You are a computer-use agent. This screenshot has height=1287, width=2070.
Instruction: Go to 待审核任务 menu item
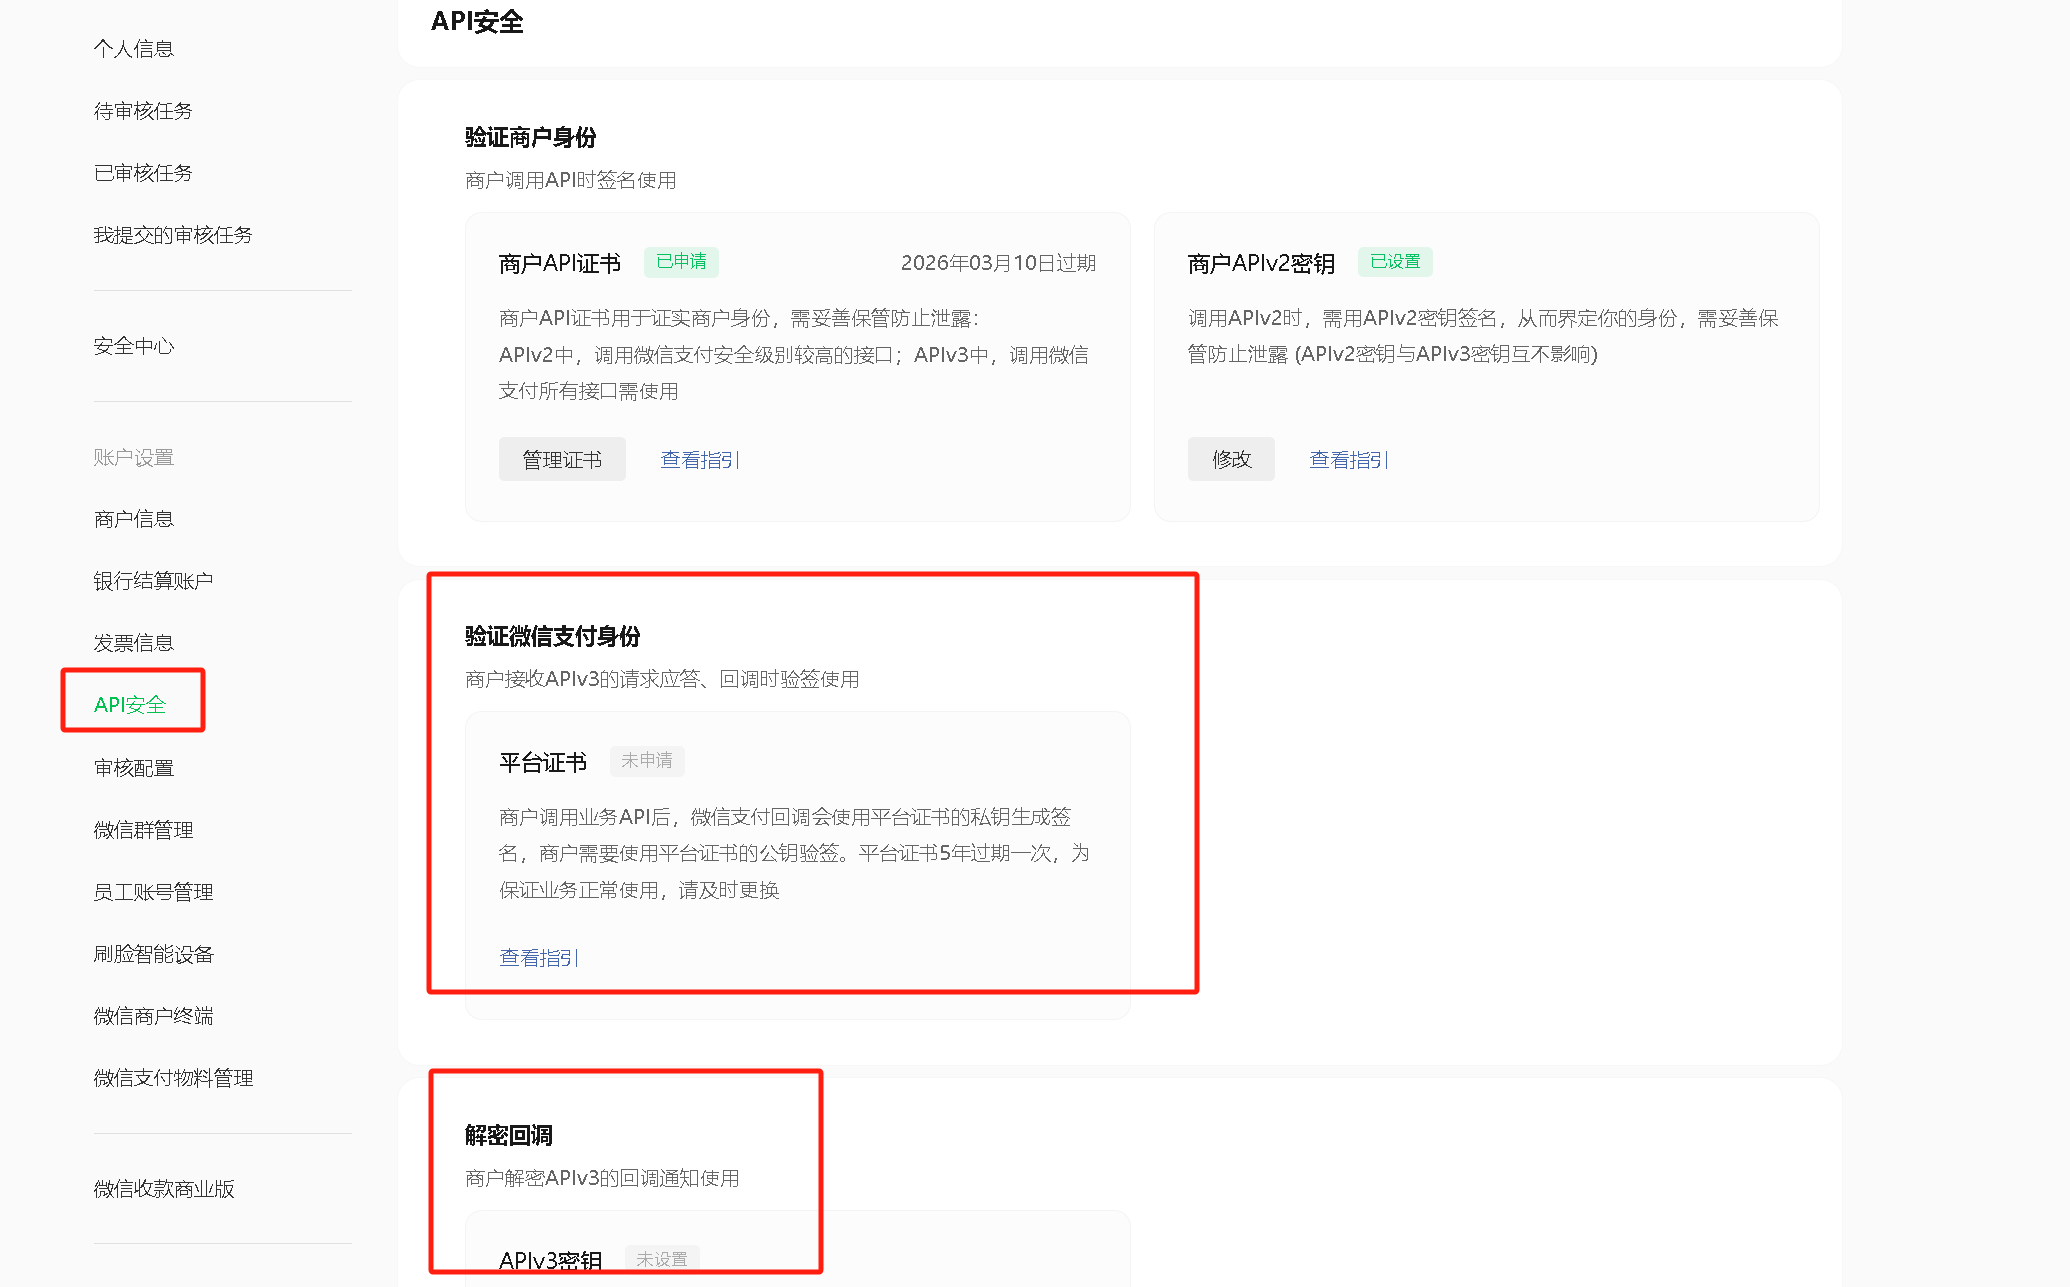[143, 110]
